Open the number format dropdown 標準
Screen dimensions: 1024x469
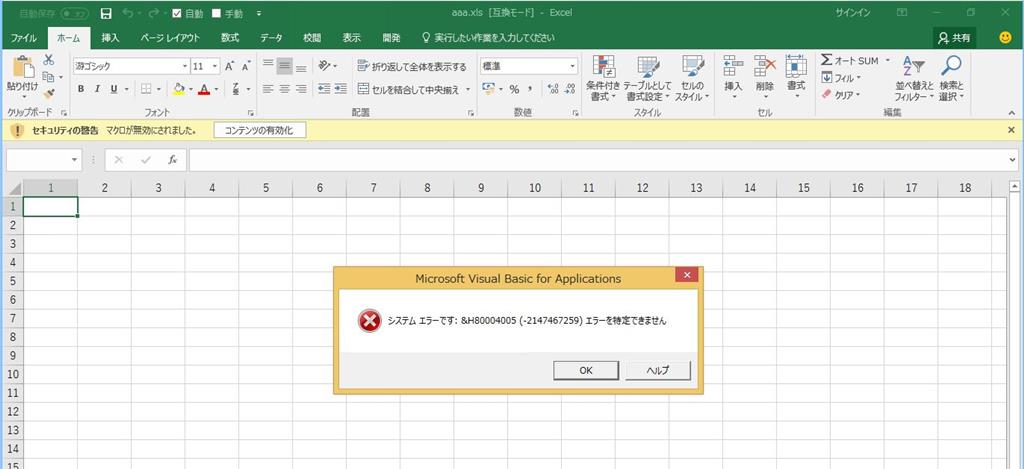click(573, 66)
